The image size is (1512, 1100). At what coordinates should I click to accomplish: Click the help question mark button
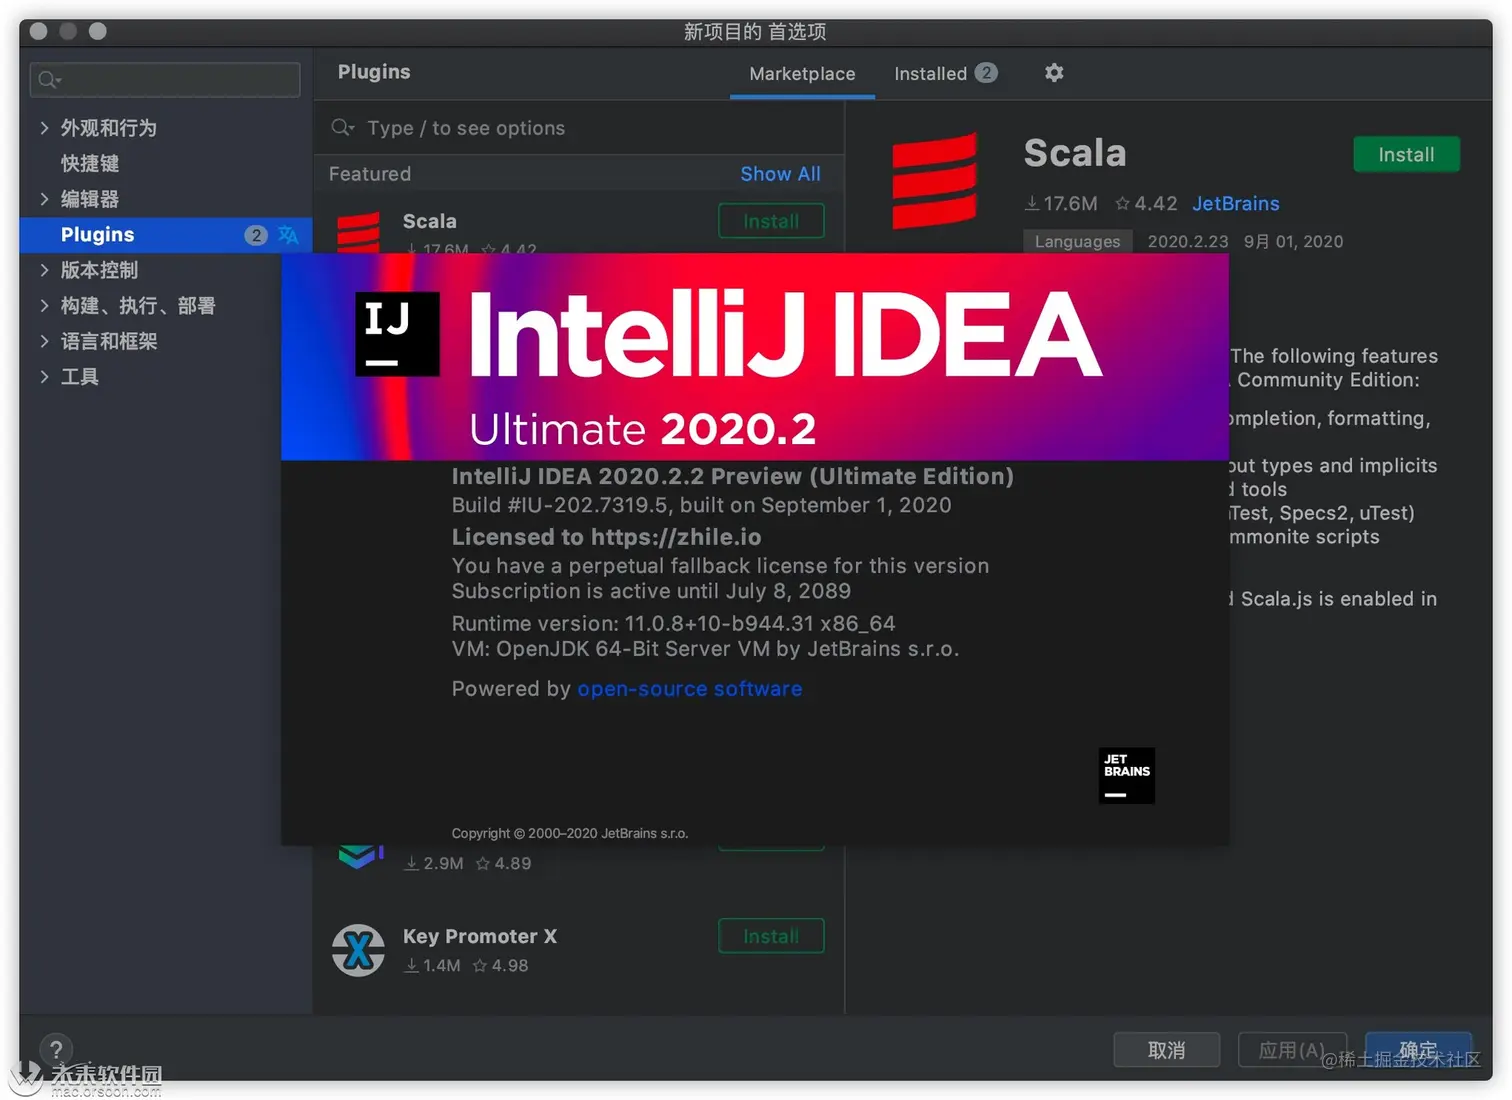(56, 1049)
